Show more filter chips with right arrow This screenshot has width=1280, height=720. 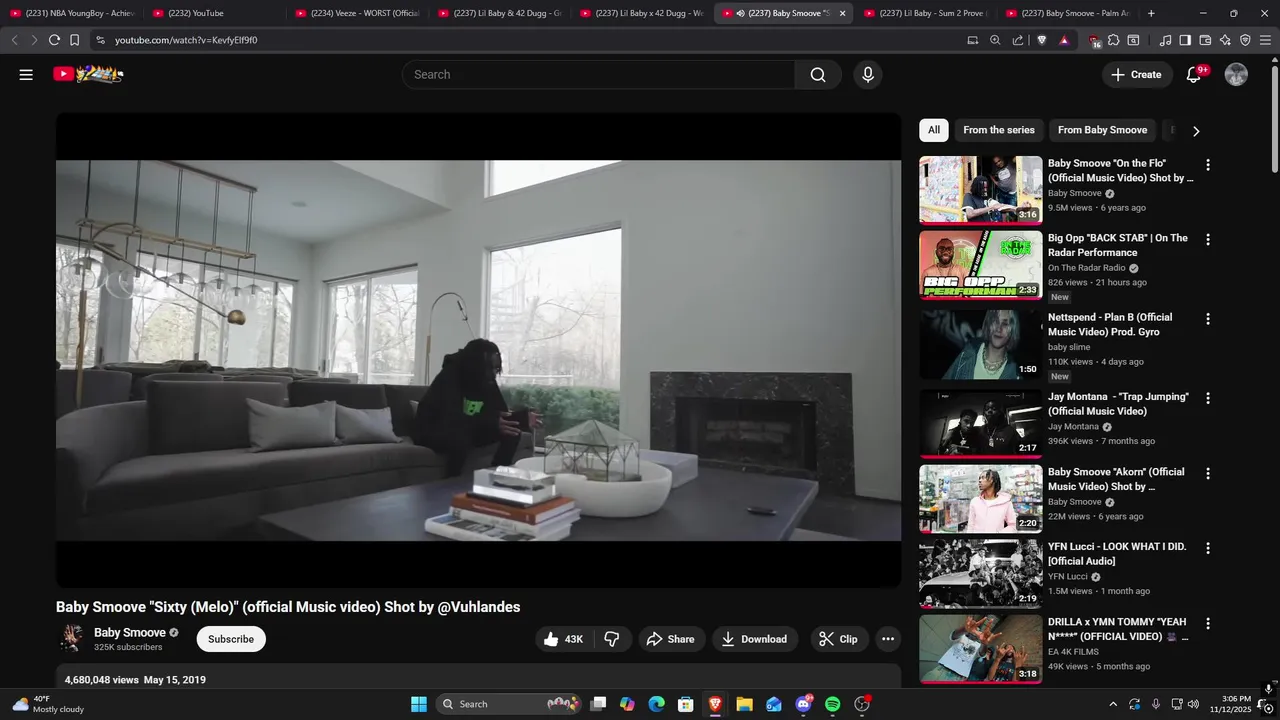click(1196, 130)
